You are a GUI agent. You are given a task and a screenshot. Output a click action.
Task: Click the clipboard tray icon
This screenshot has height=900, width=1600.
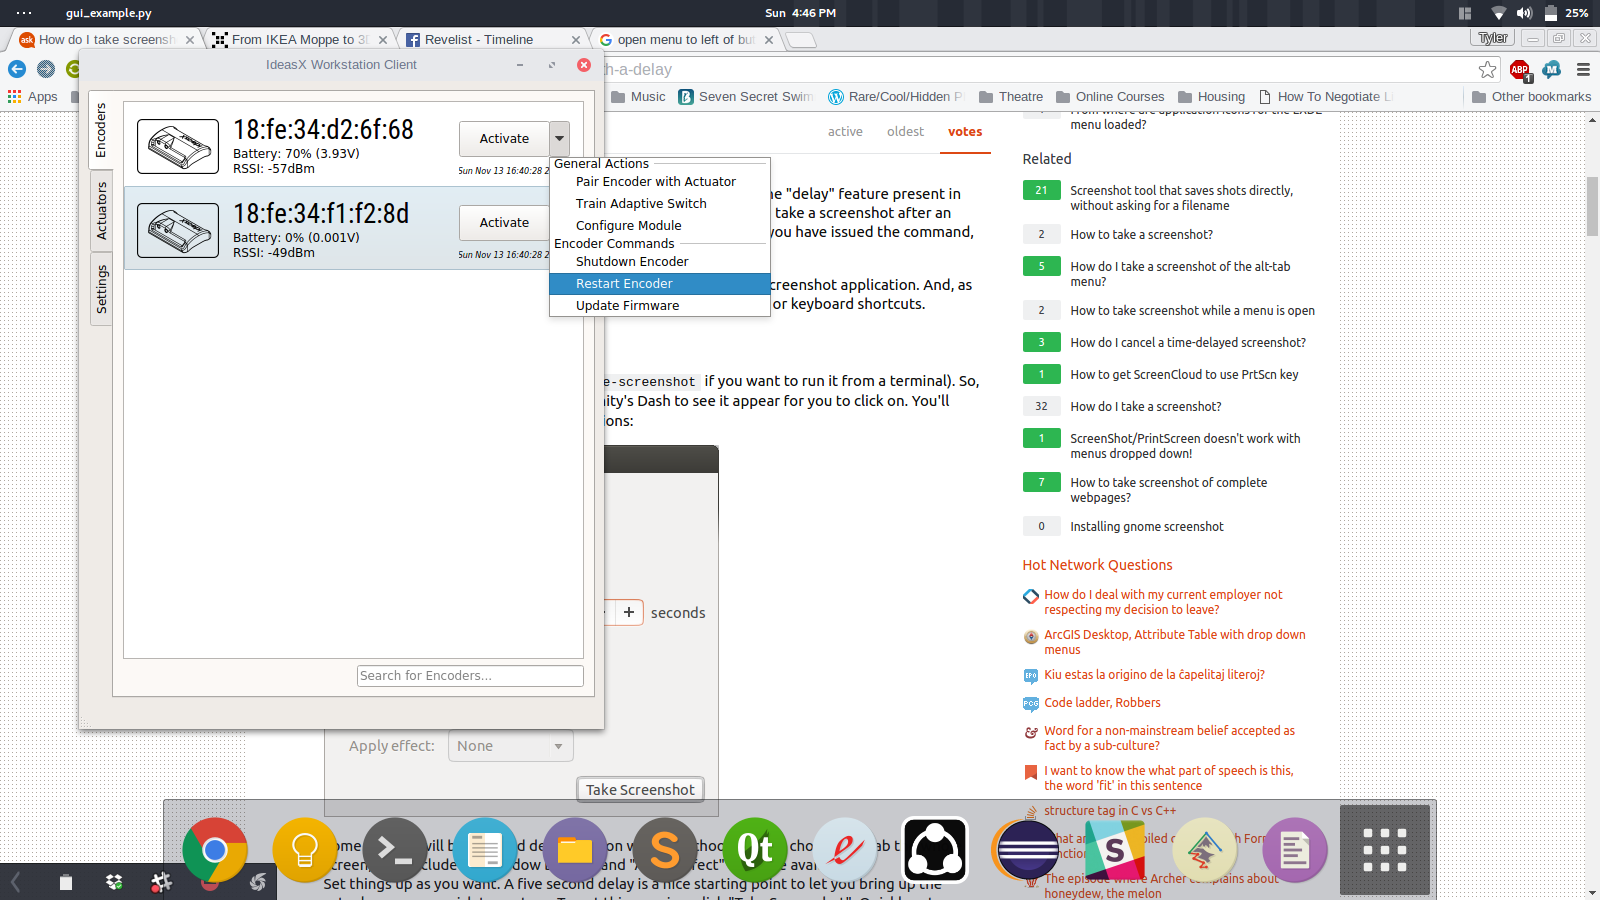point(66,882)
